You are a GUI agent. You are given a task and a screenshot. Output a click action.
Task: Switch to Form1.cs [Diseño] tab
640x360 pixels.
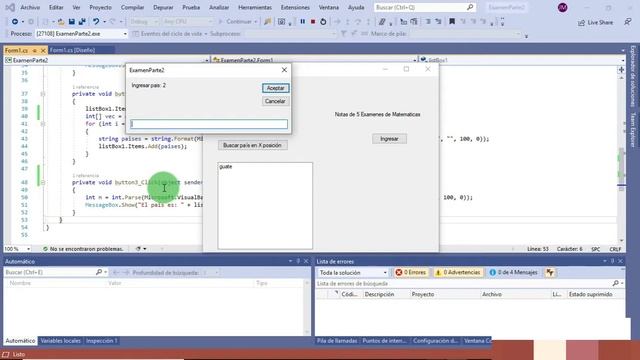click(x=72, y=50)
